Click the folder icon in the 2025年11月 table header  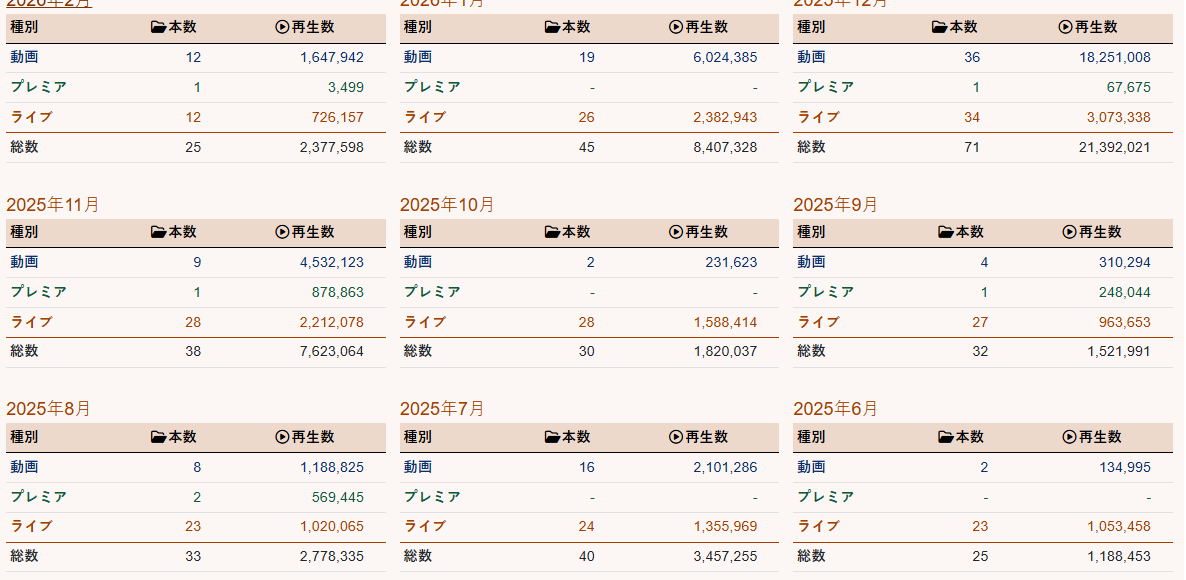[158, 232]
